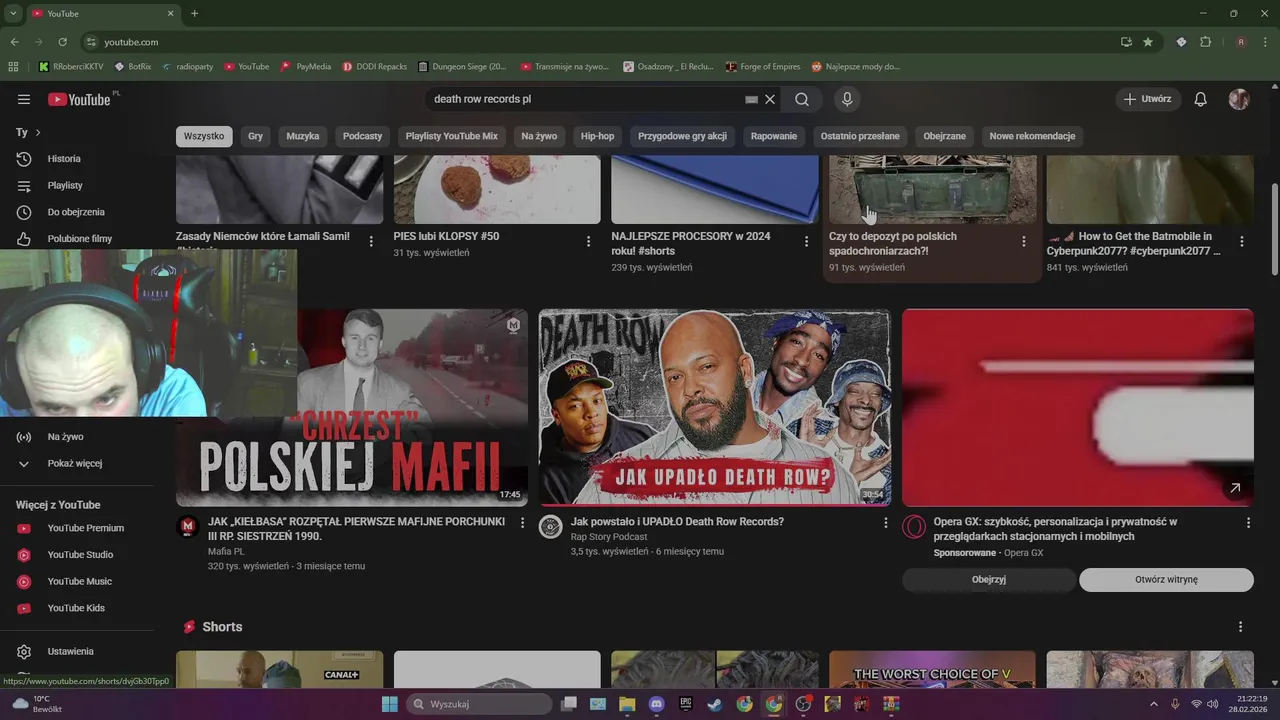The height and width of the screenshot is (720, 1280).
Task: Open Steam from the taskbar
Action: point(715,704)
